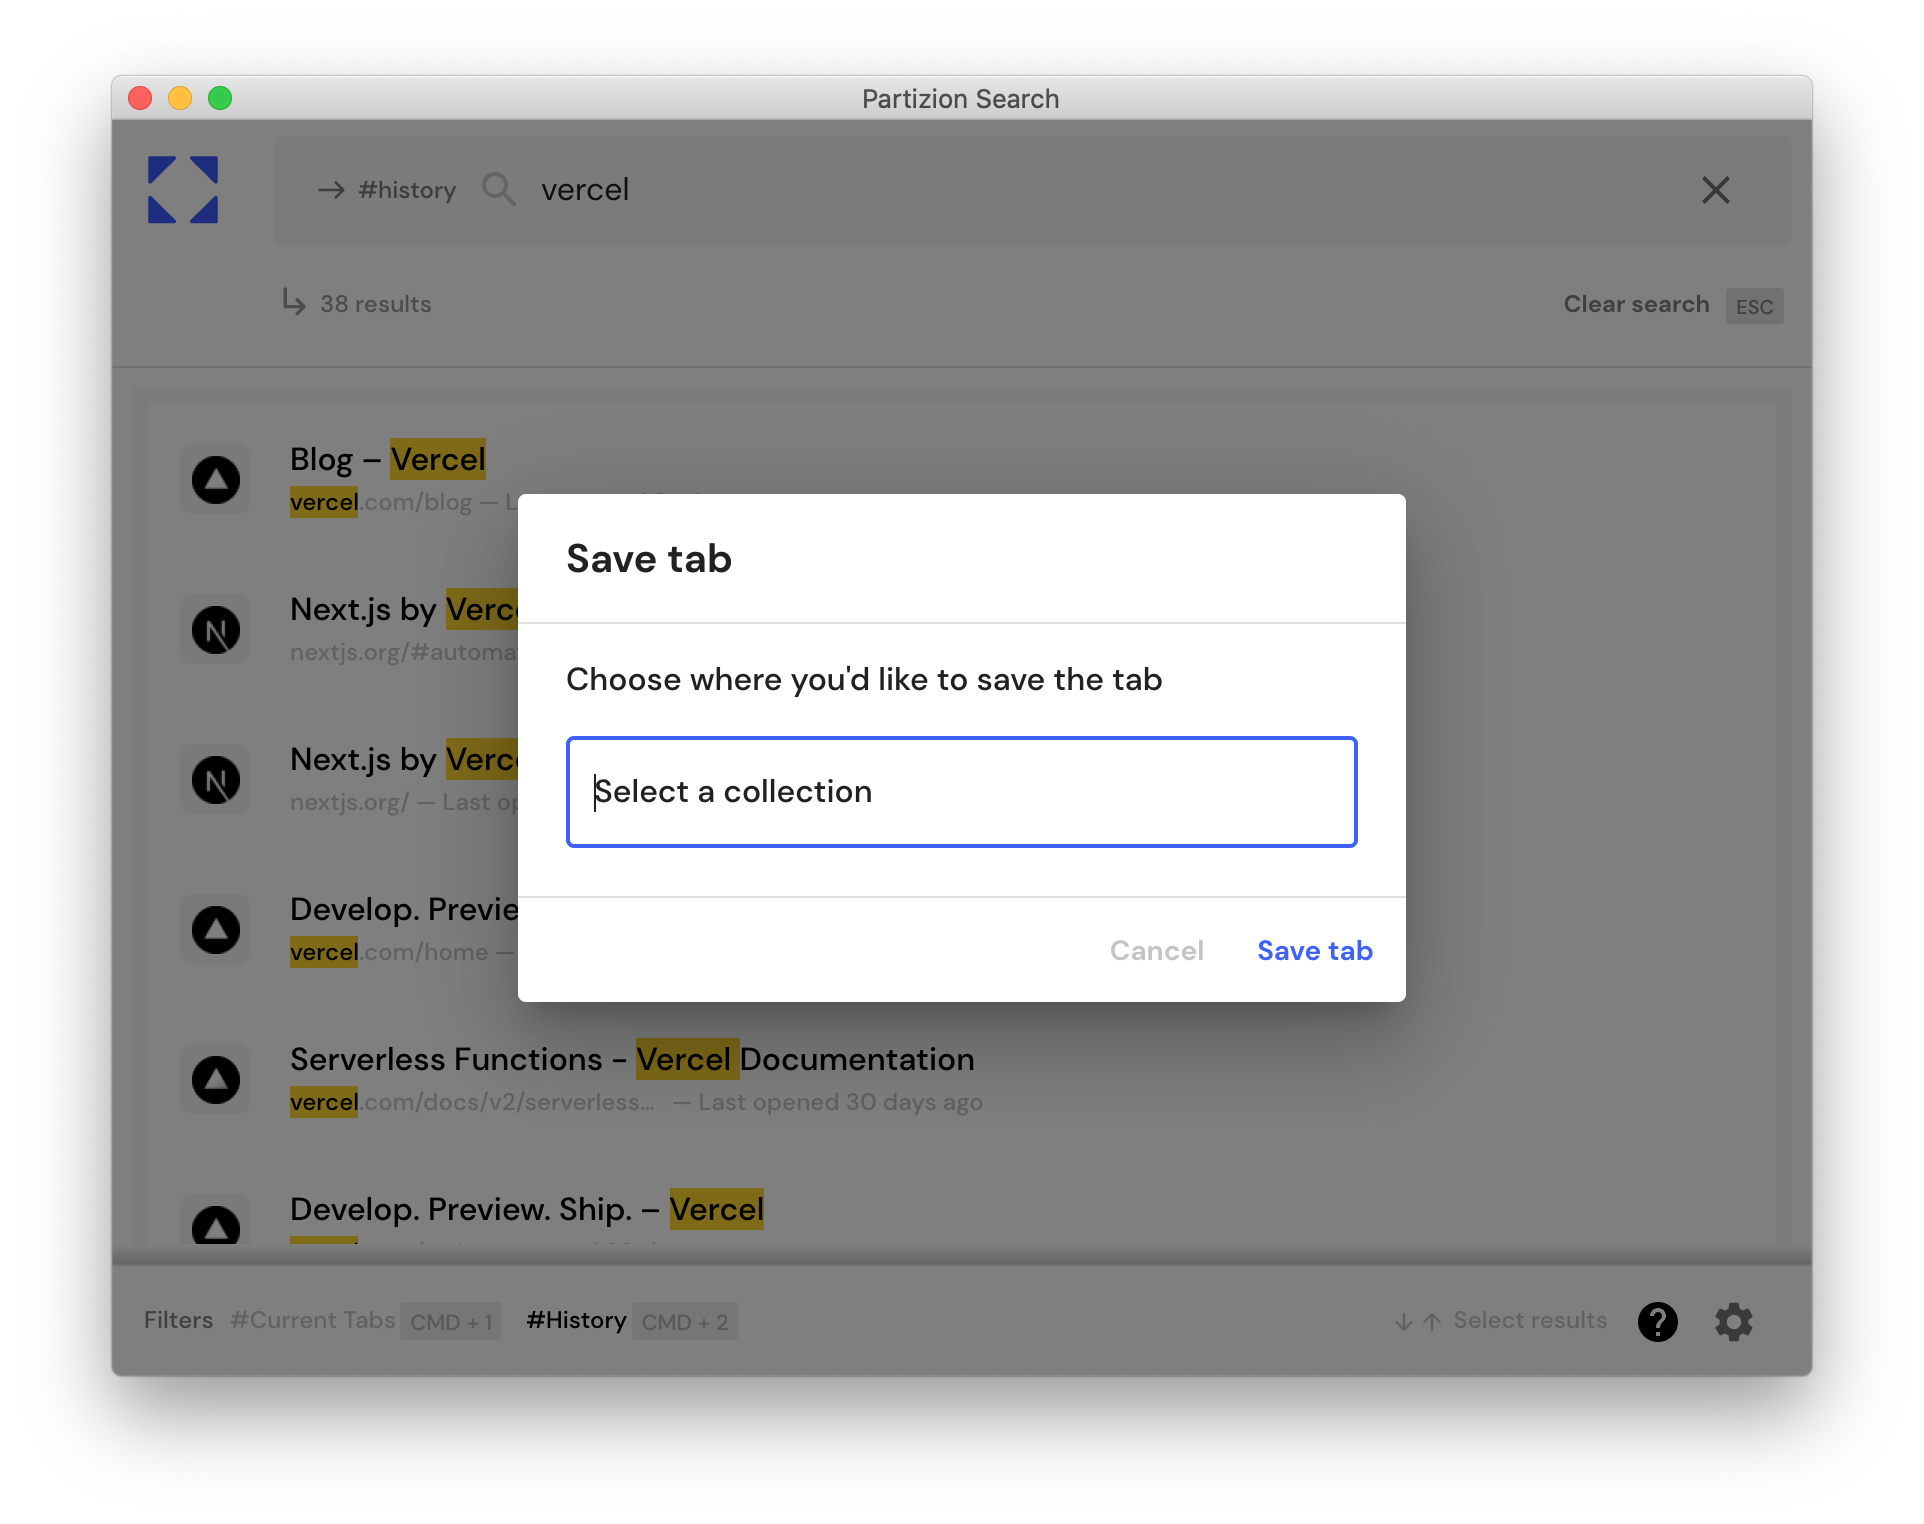Image resolution: width=1924 pixels, height=1524 pixels.
Task: Click the ESC key badge
Action: [x=1754, y=306]
